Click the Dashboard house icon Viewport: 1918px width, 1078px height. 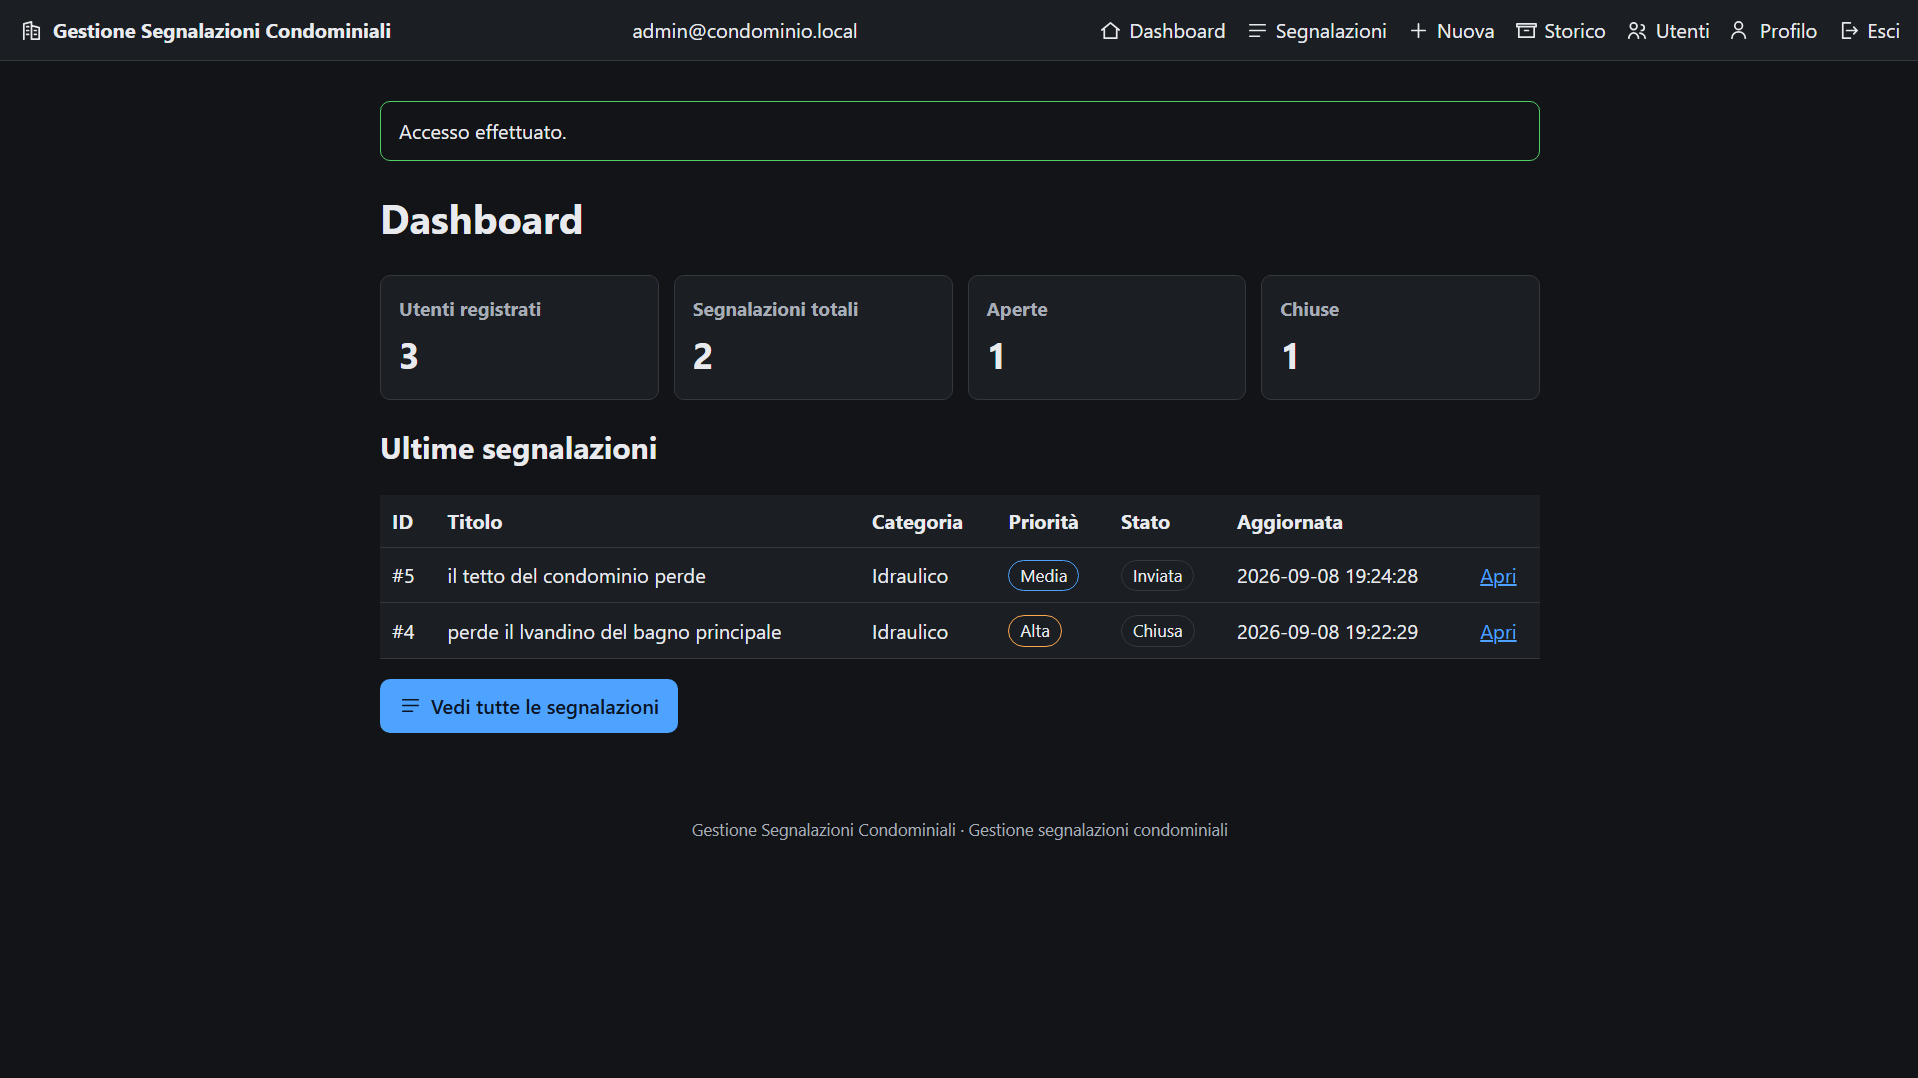coord(1110,31)
